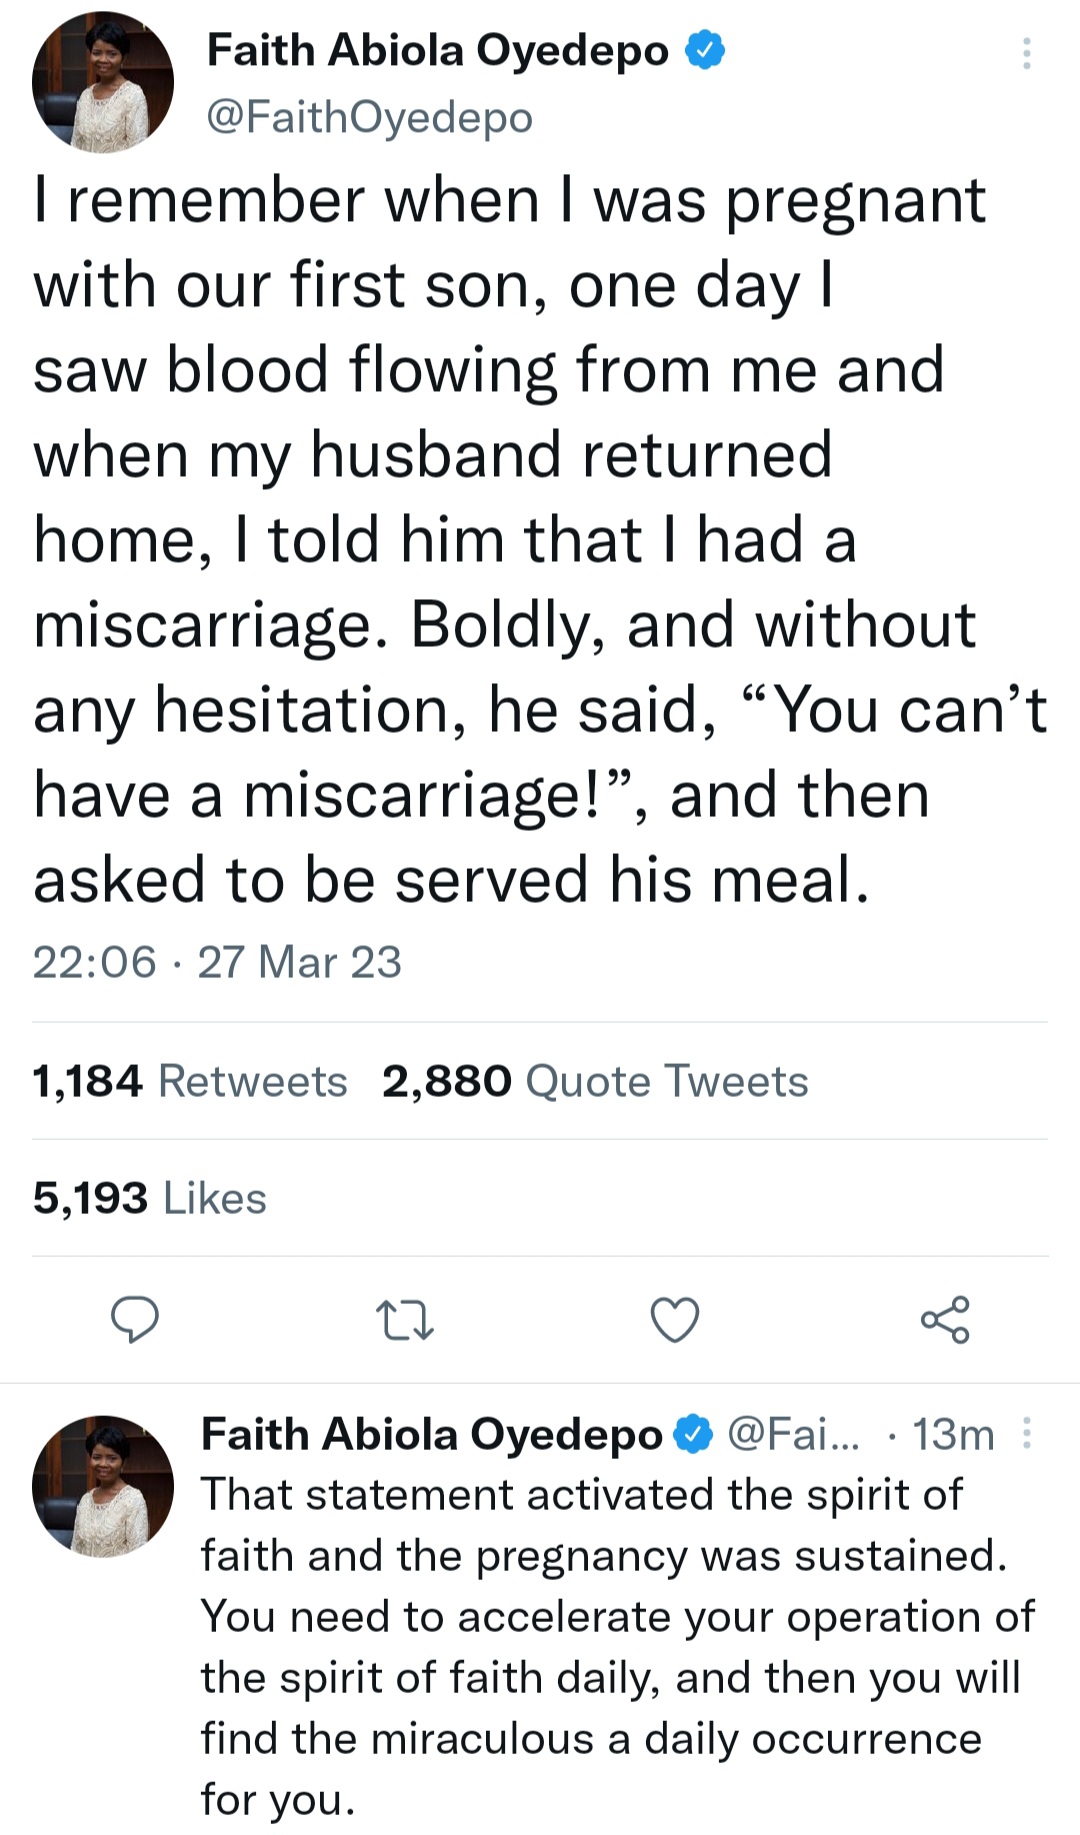Screen dimensions: 1080x1835
Task: Tap author name on the reply tweet
Action: [x=431, y=1434]
